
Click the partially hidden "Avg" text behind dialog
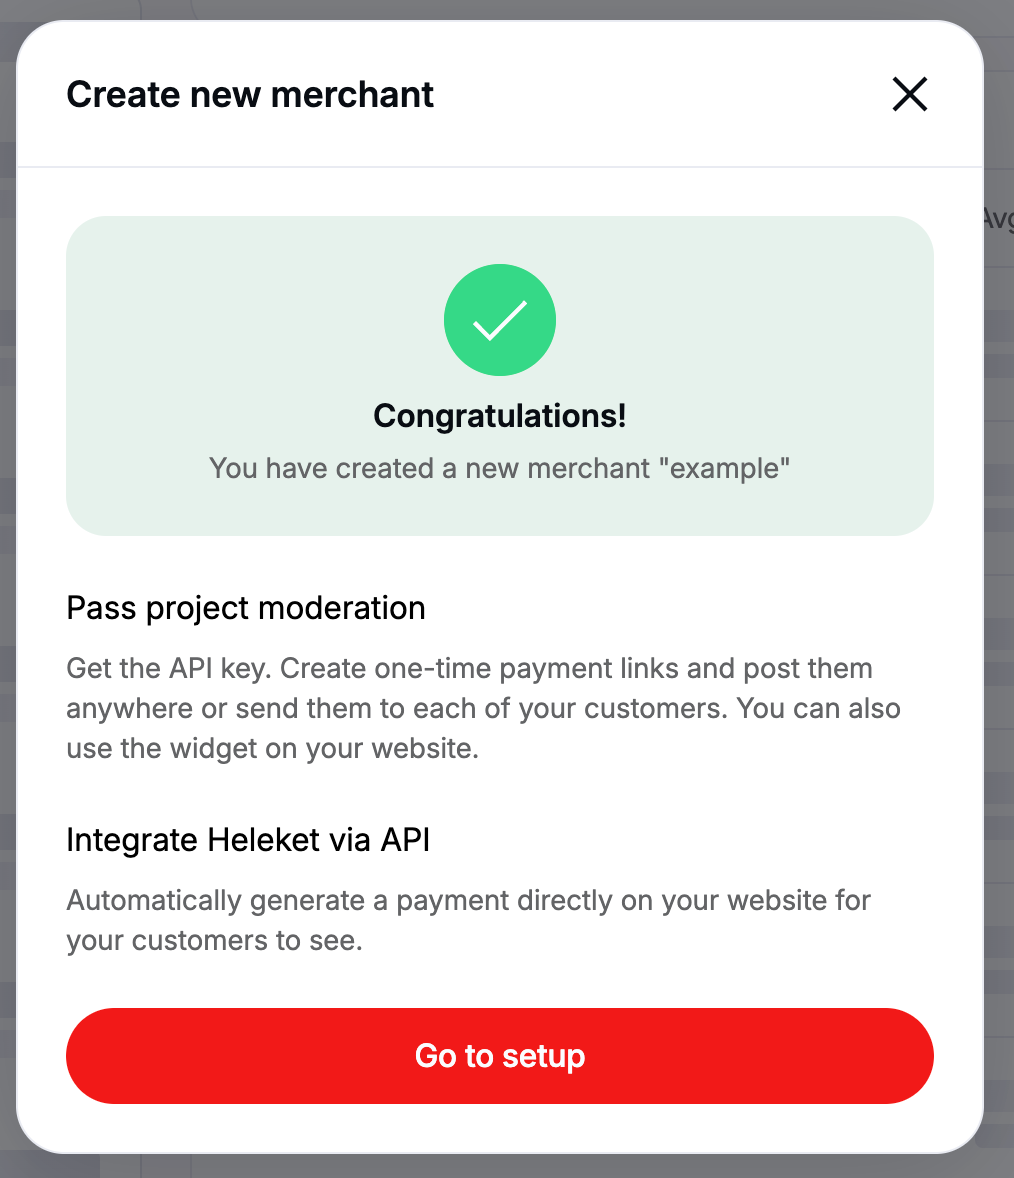998,218
